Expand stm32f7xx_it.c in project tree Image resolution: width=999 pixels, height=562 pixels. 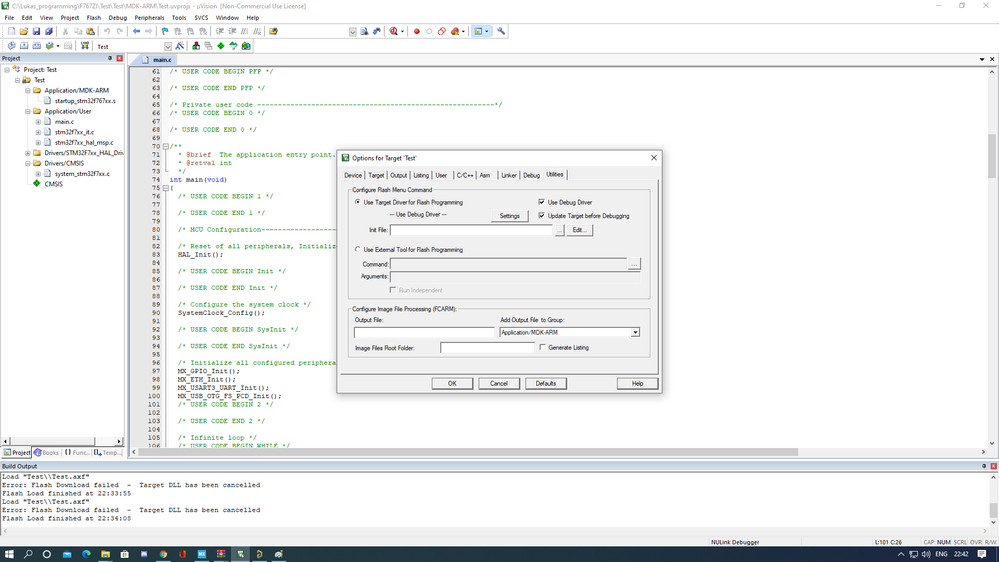point(38,132)
